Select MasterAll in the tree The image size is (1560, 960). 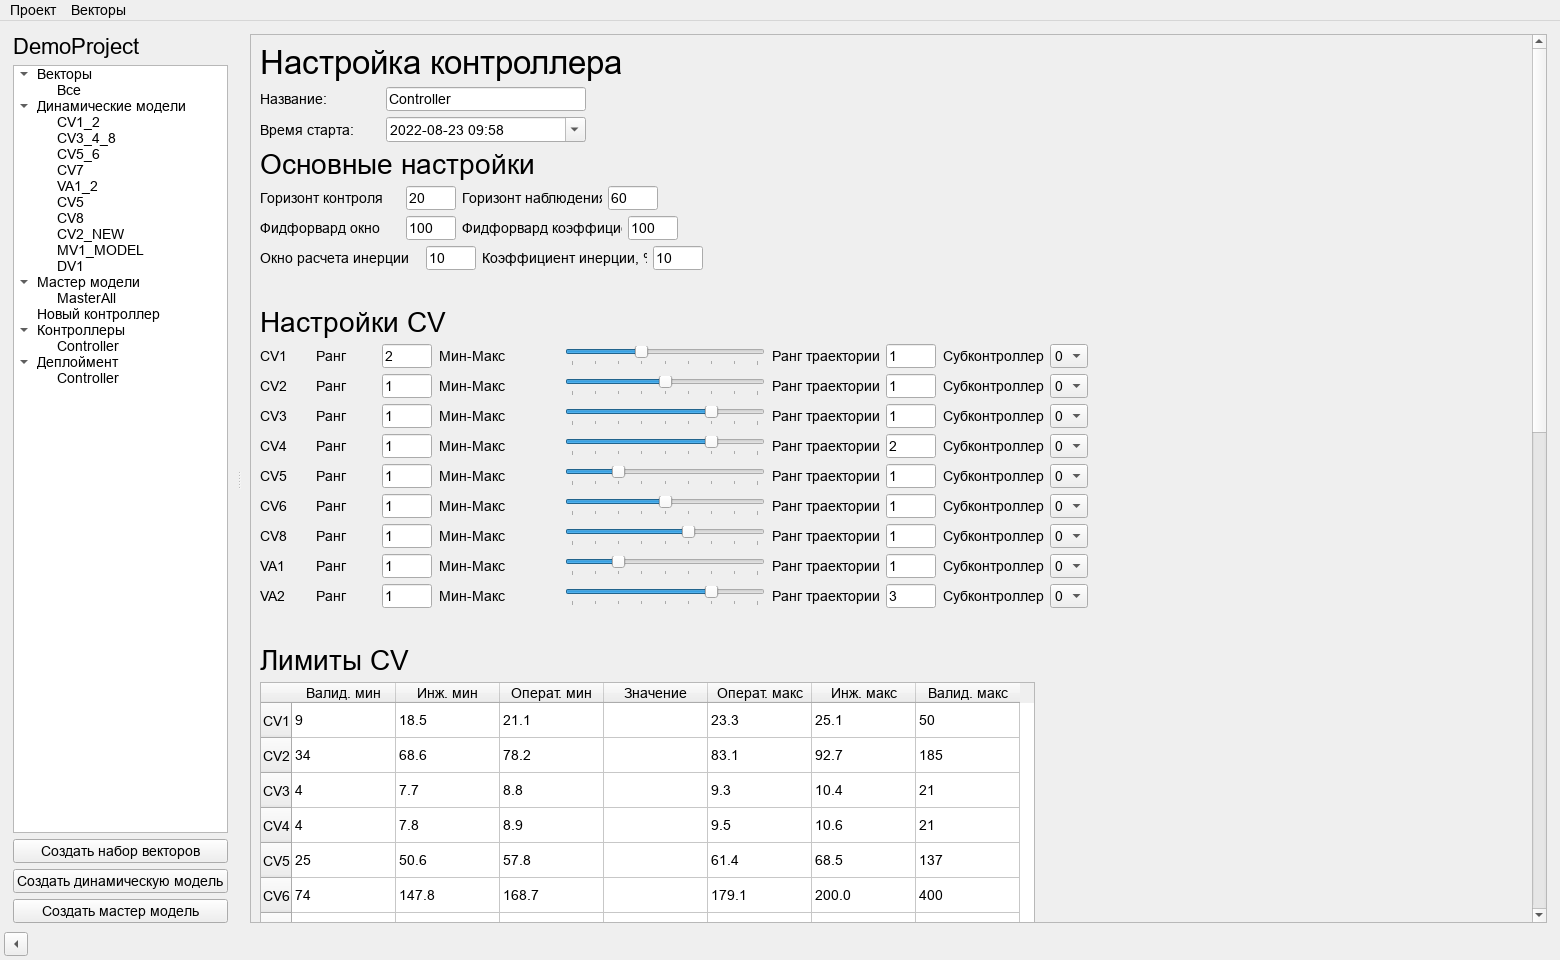click(87, 298)
